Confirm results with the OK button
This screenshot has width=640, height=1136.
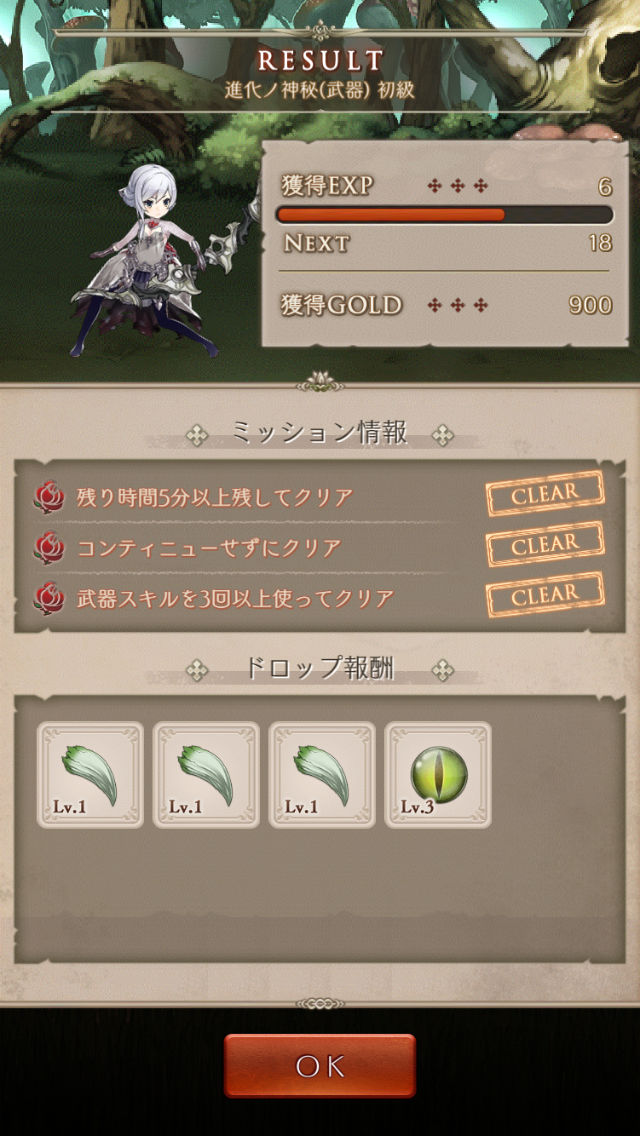[x=320, y=1065]
